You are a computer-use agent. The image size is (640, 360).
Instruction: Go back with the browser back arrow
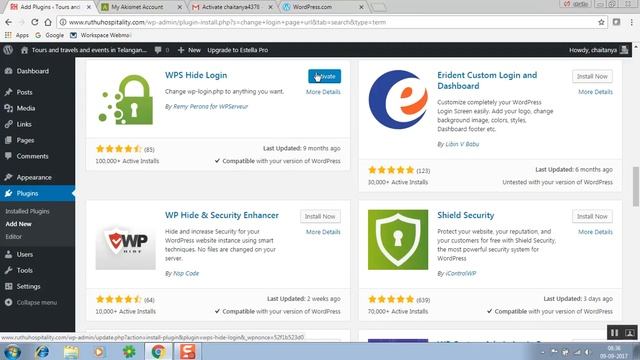[x=9, y=22]
